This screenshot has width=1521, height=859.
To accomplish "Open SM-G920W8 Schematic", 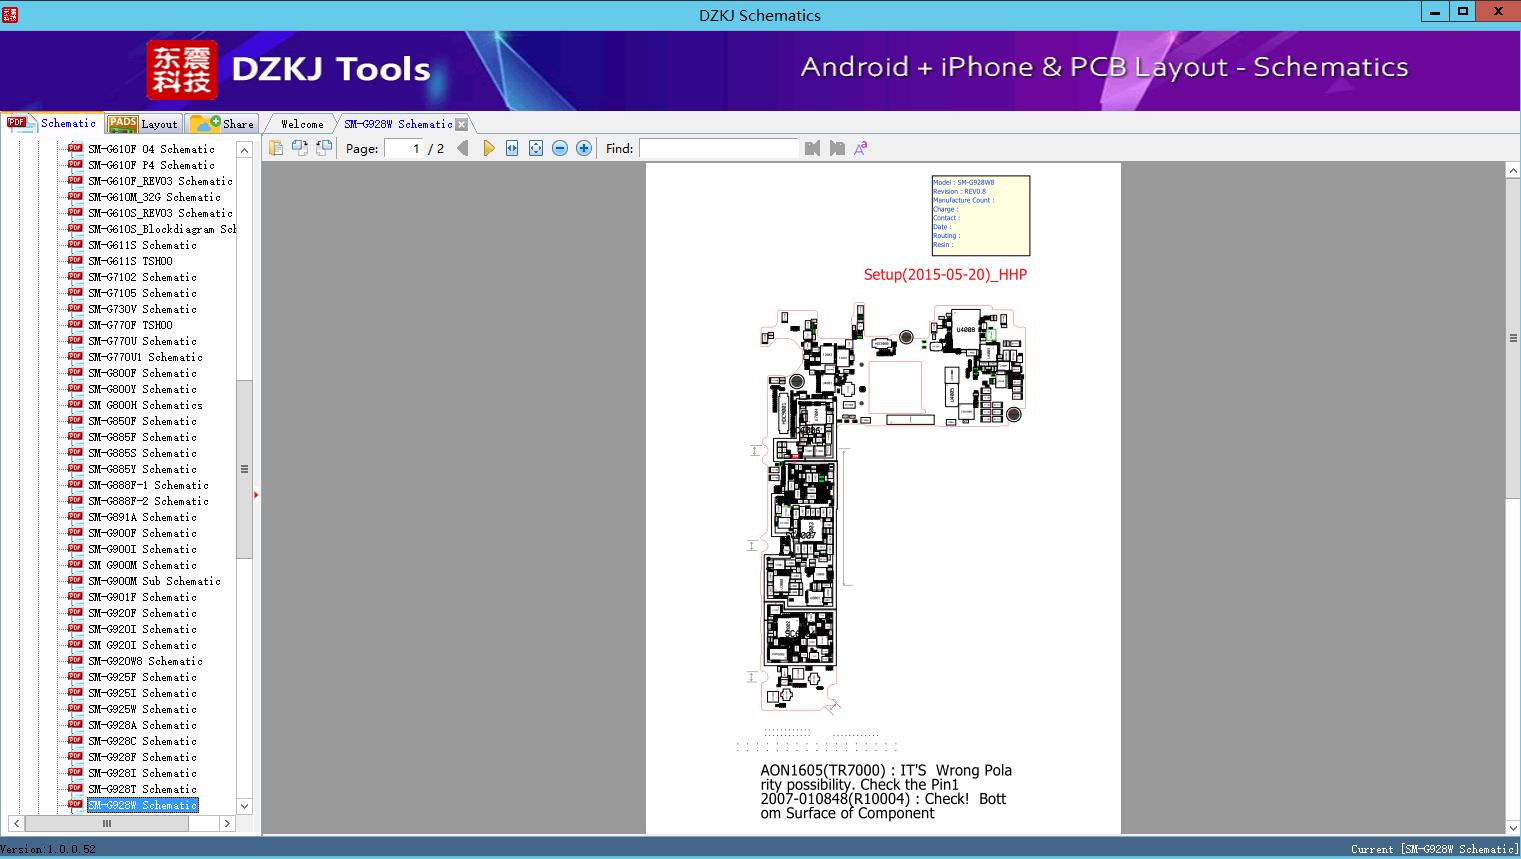I will point(145,661).
